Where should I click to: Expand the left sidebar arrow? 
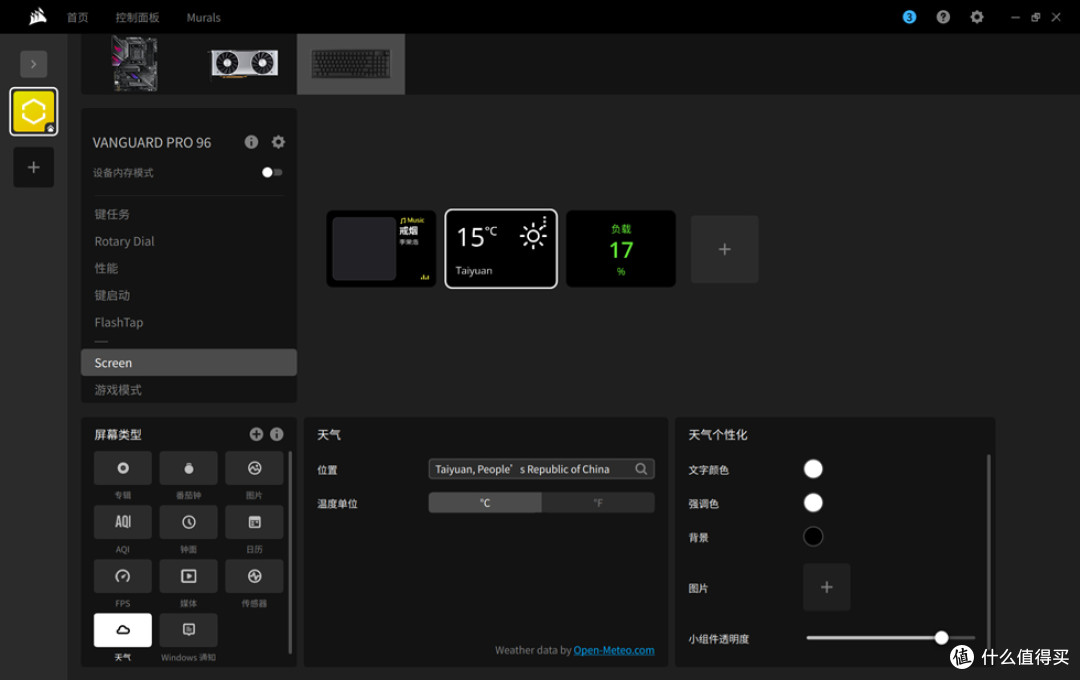34,64
